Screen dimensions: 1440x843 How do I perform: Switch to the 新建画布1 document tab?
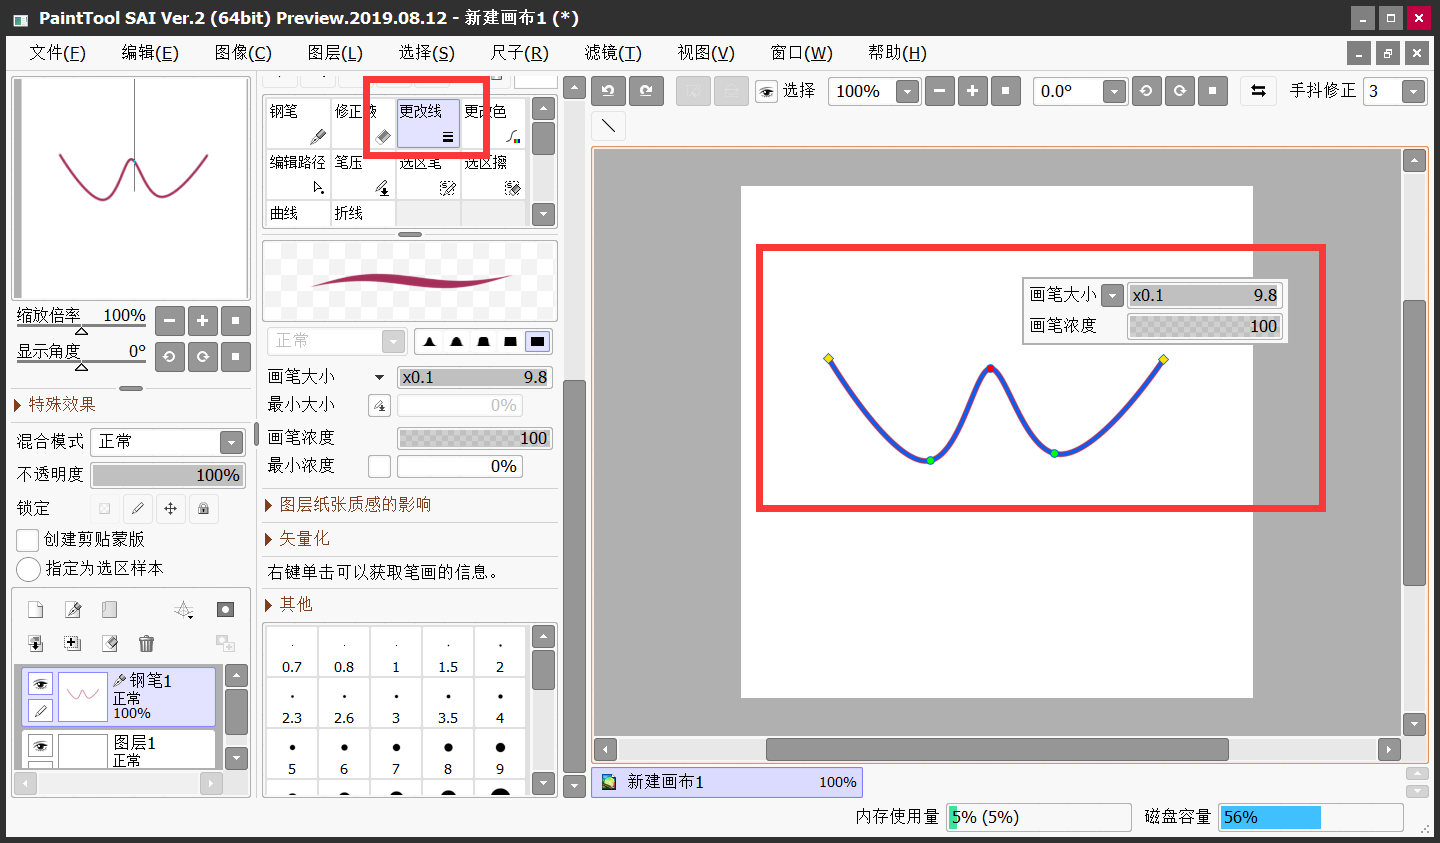click(727, 782)
